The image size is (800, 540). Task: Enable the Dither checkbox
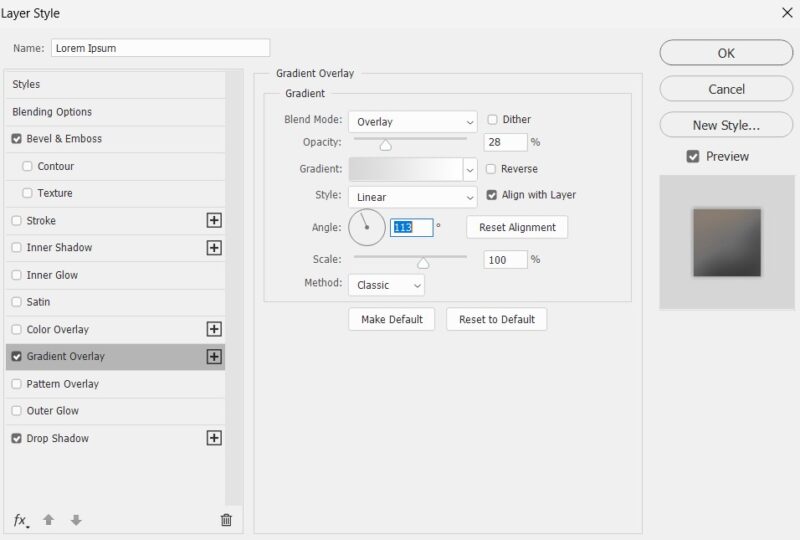coord(492,119)
